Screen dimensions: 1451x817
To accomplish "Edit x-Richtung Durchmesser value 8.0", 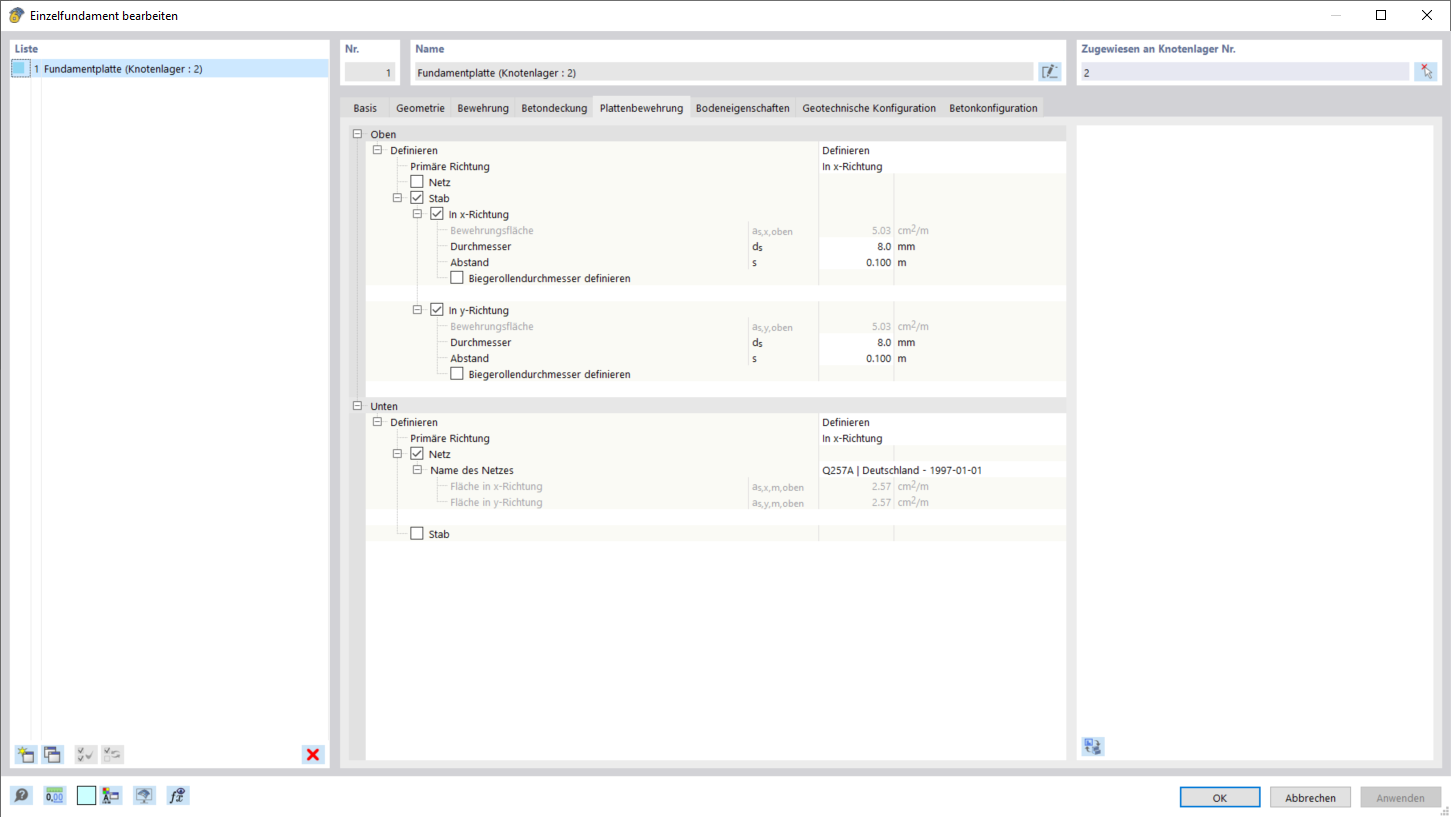I will [855, 246].
